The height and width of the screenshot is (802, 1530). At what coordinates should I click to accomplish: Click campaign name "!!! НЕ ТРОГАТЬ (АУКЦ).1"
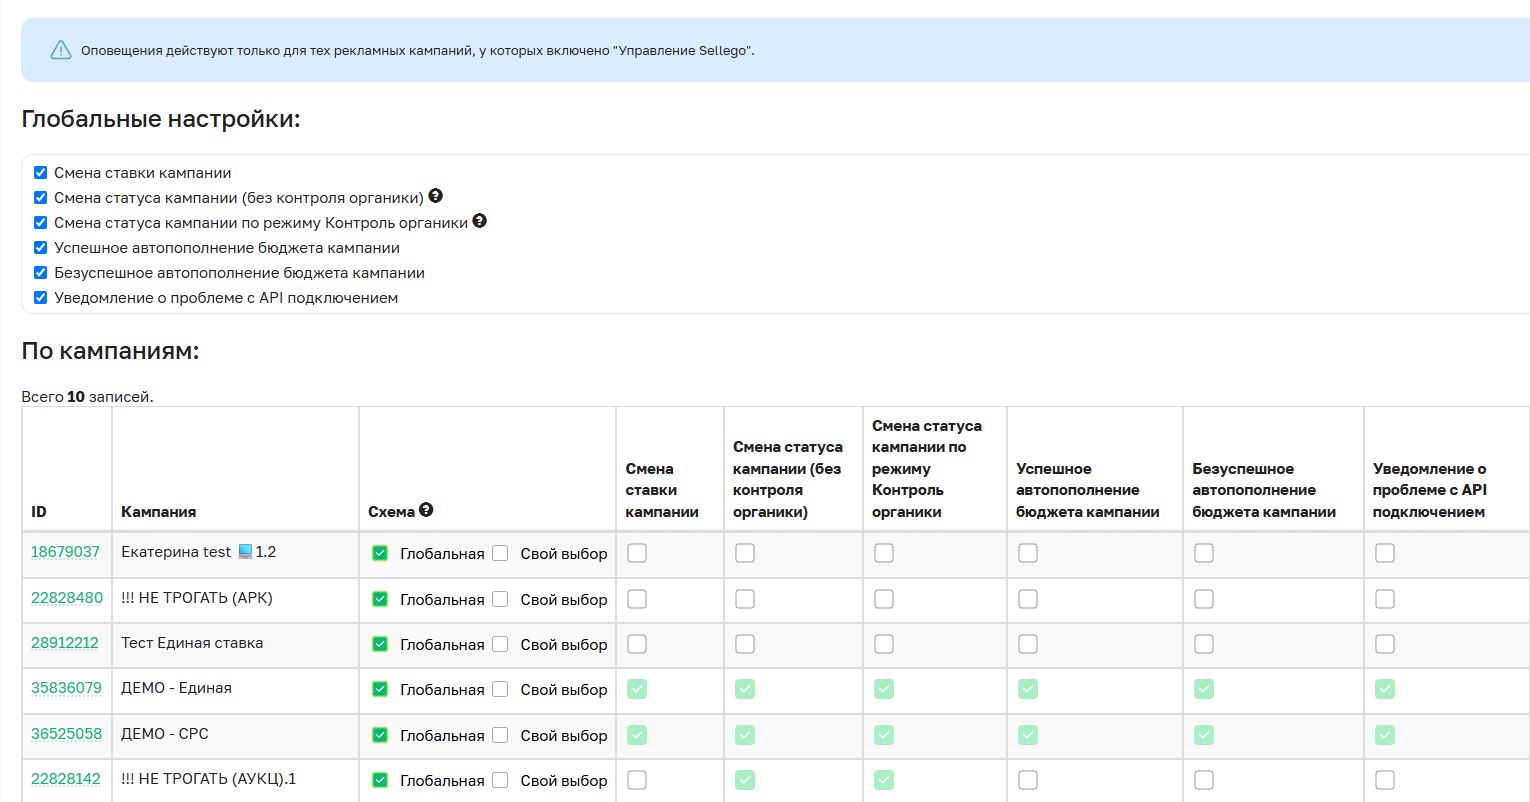point(209,779)
